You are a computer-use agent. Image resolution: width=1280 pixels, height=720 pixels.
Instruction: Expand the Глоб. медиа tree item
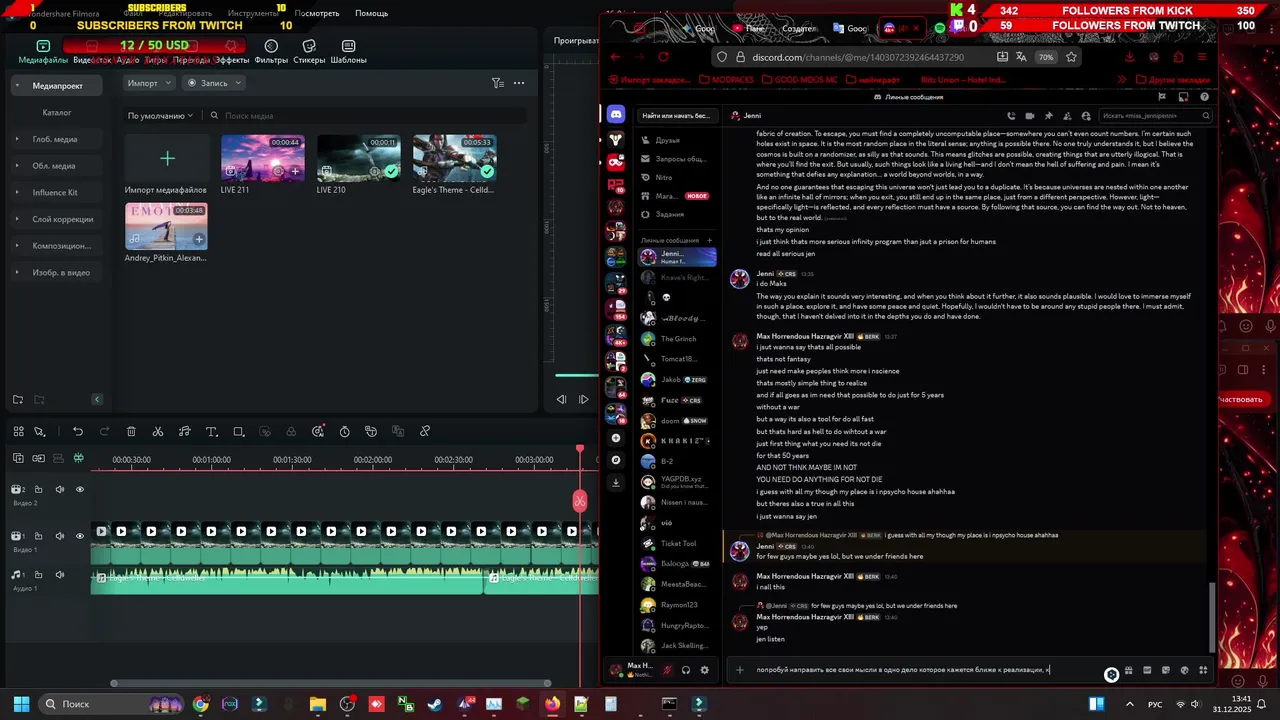pyautogui.click(x=17, y=139)
